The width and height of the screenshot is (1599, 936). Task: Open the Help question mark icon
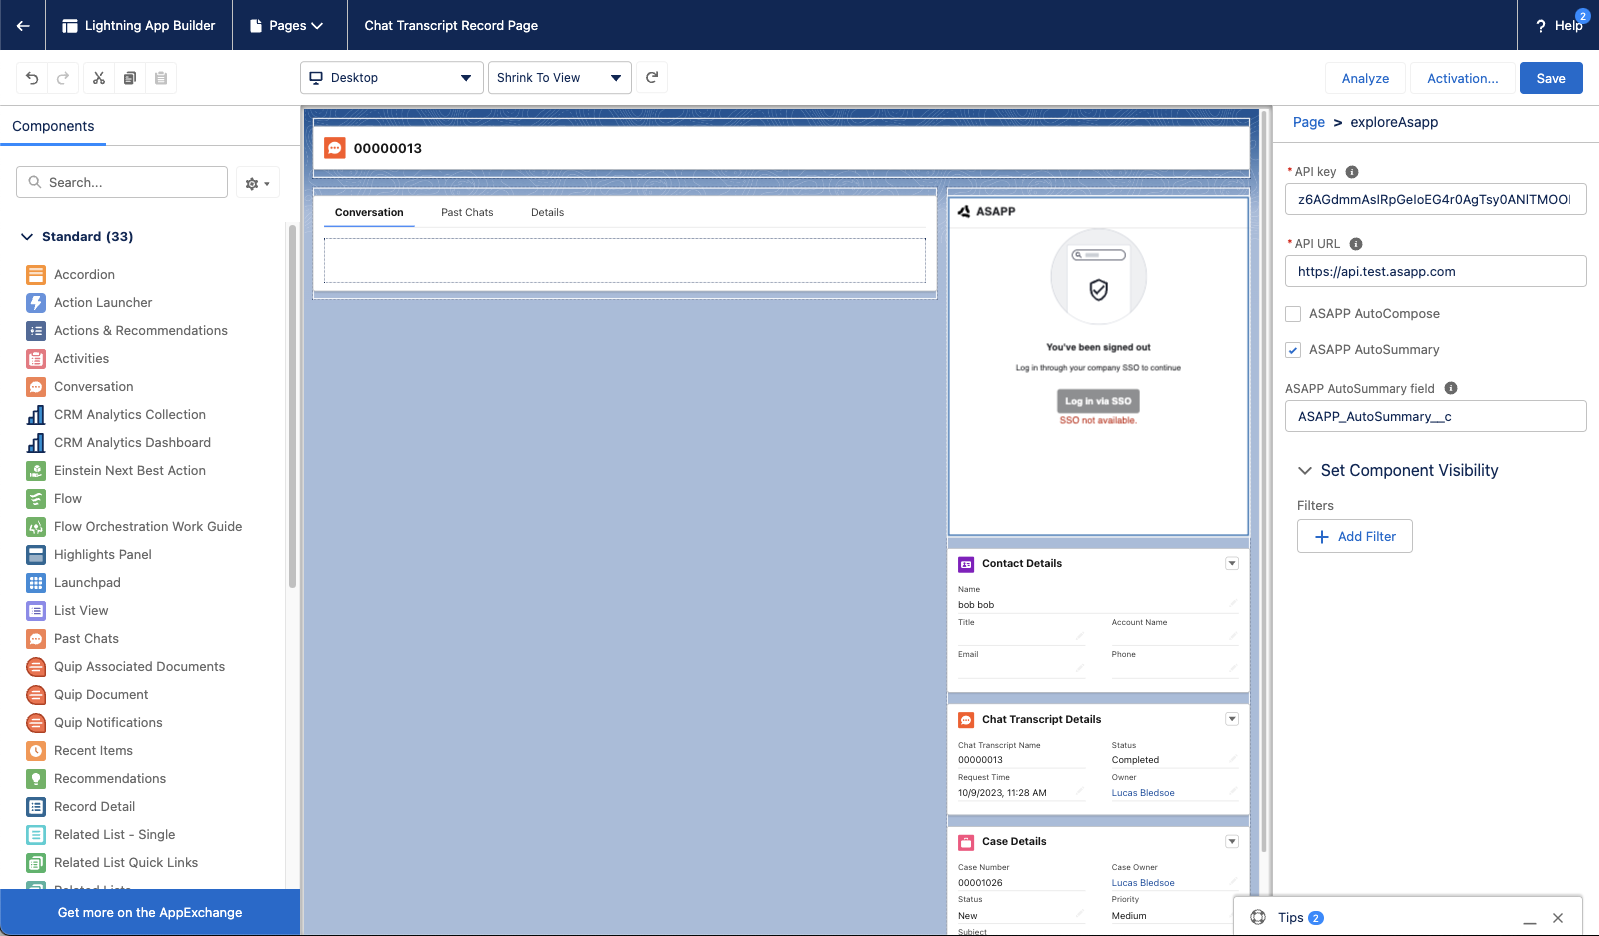(1541, 26)
